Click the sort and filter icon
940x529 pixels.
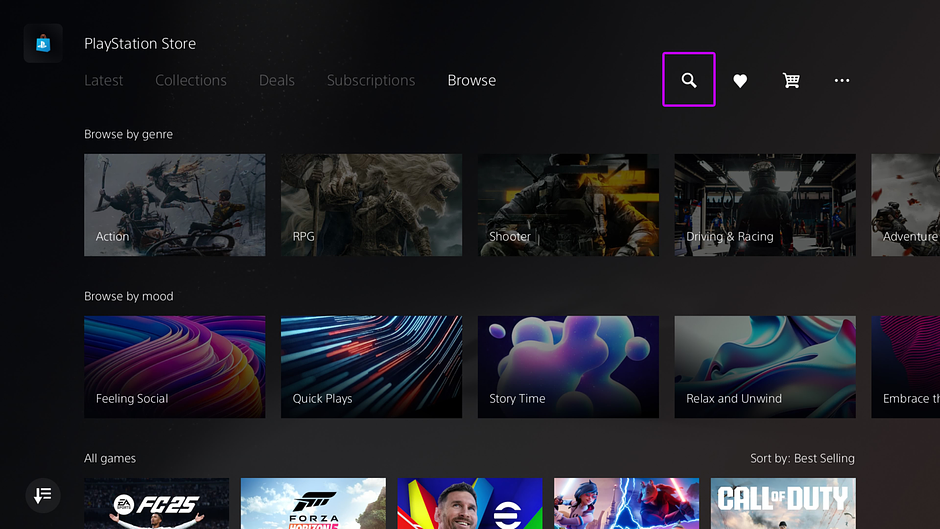pos(43,495)
